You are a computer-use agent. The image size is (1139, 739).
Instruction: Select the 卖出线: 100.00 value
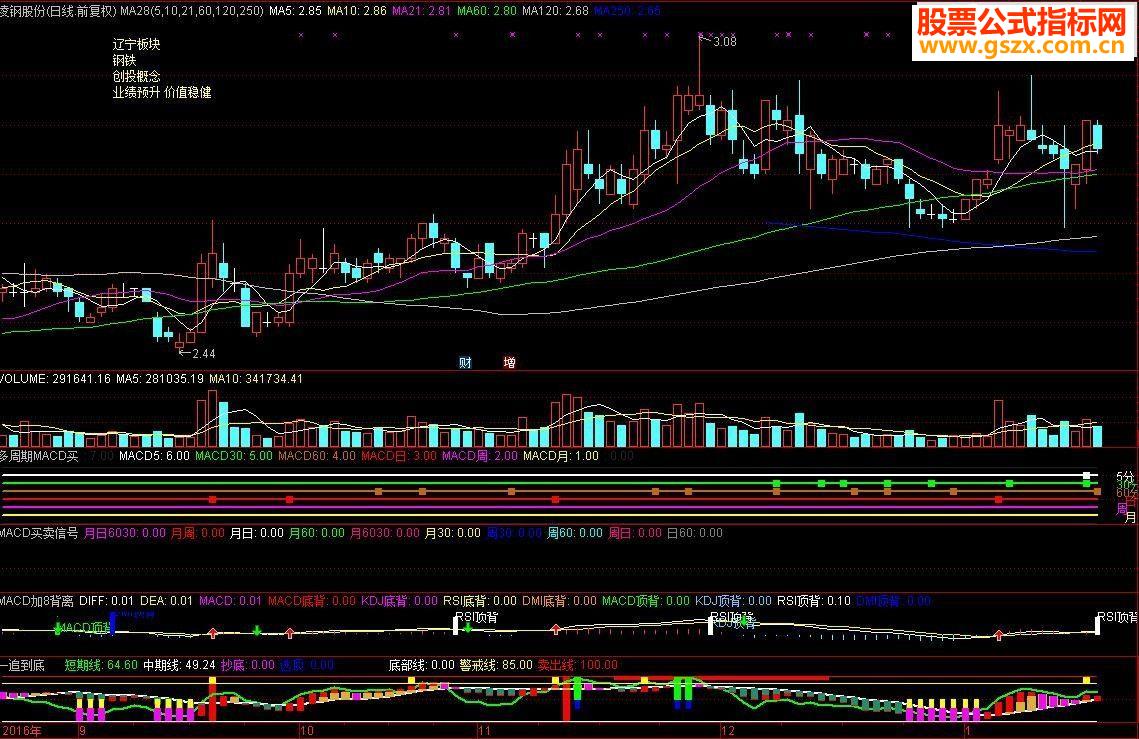click(x=577, y=665)
